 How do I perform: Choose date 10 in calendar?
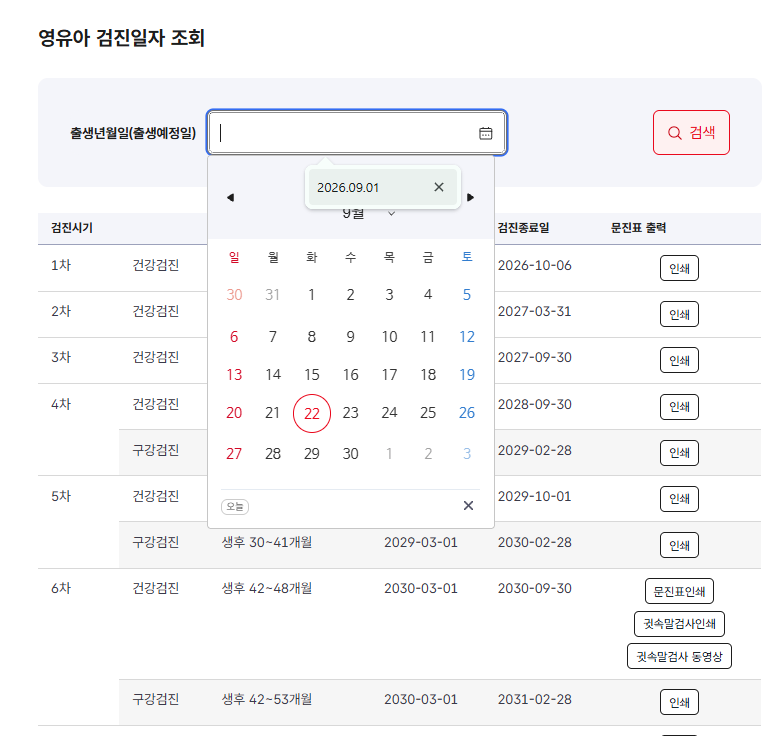point(389,337)
